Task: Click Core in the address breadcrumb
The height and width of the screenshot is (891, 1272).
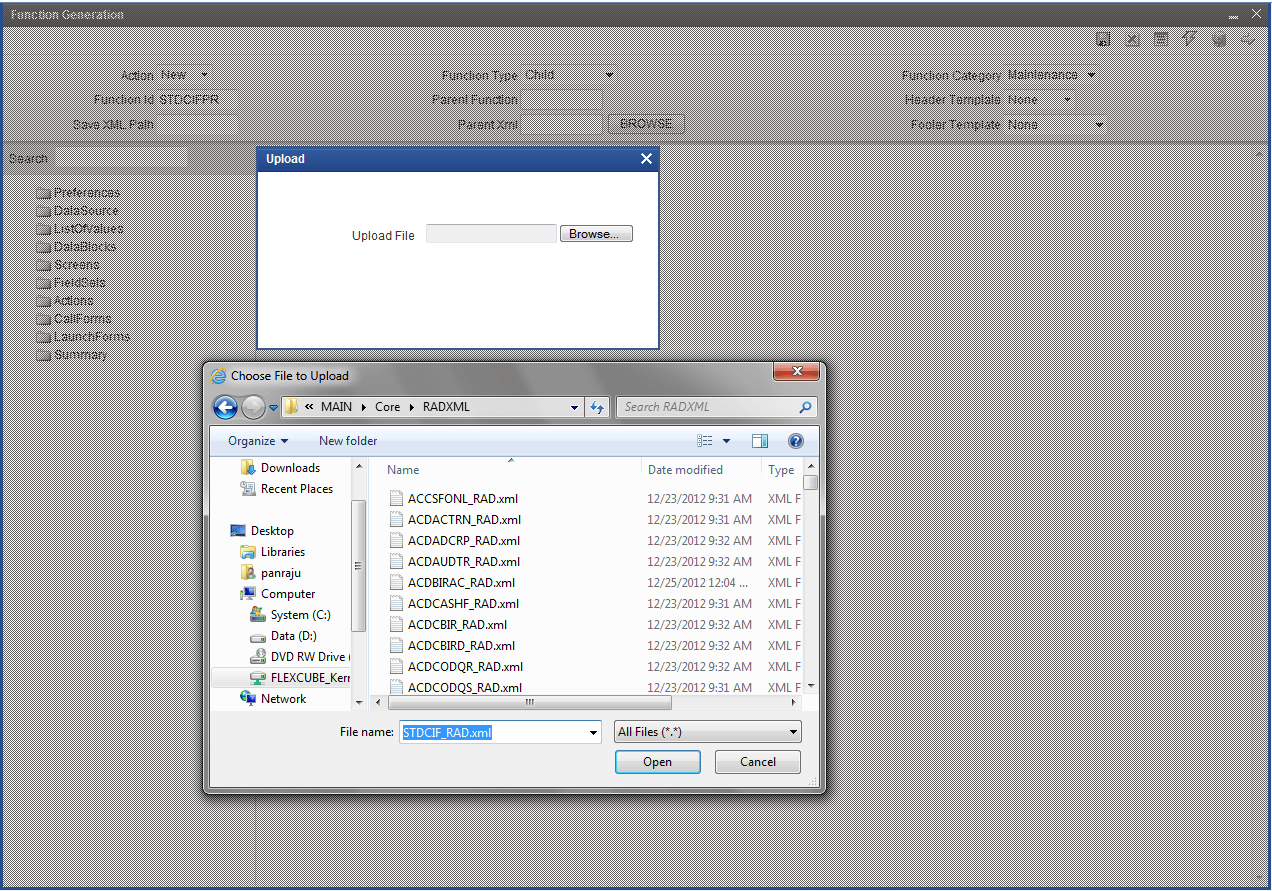Action: (x=388, y=407)
